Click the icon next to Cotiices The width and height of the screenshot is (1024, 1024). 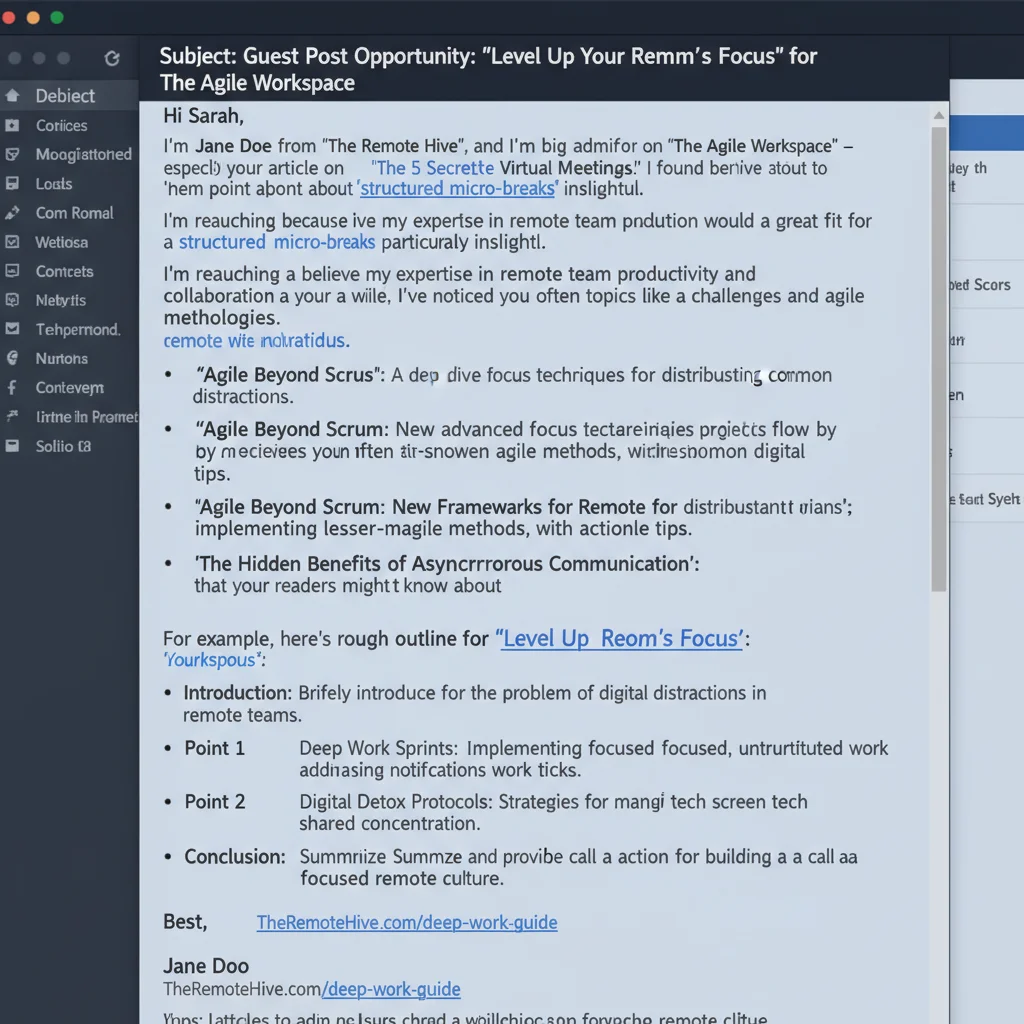12,125
